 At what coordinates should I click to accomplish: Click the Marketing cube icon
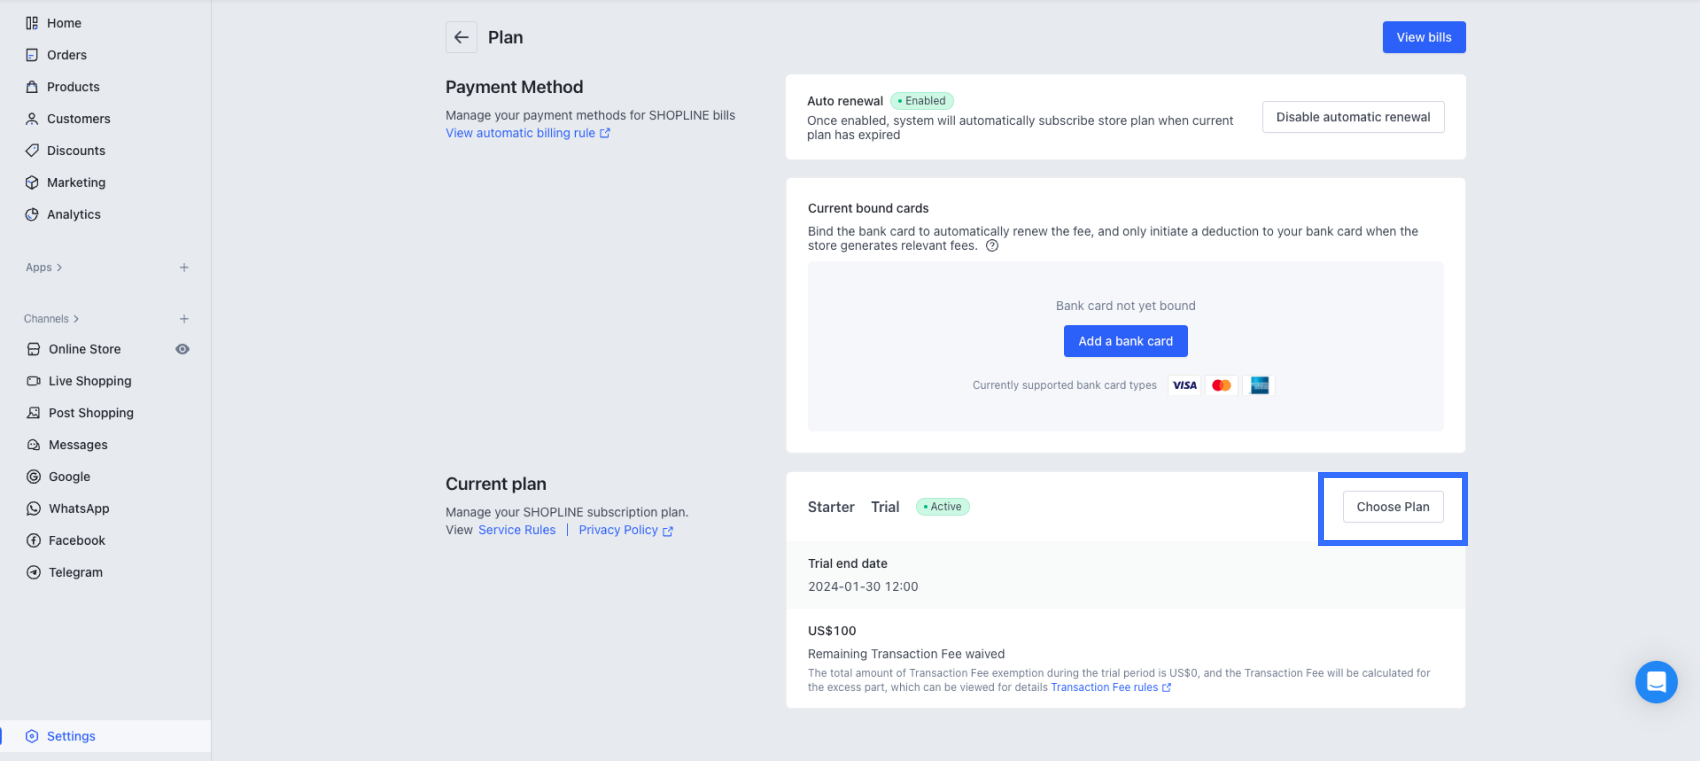(32, 183)
